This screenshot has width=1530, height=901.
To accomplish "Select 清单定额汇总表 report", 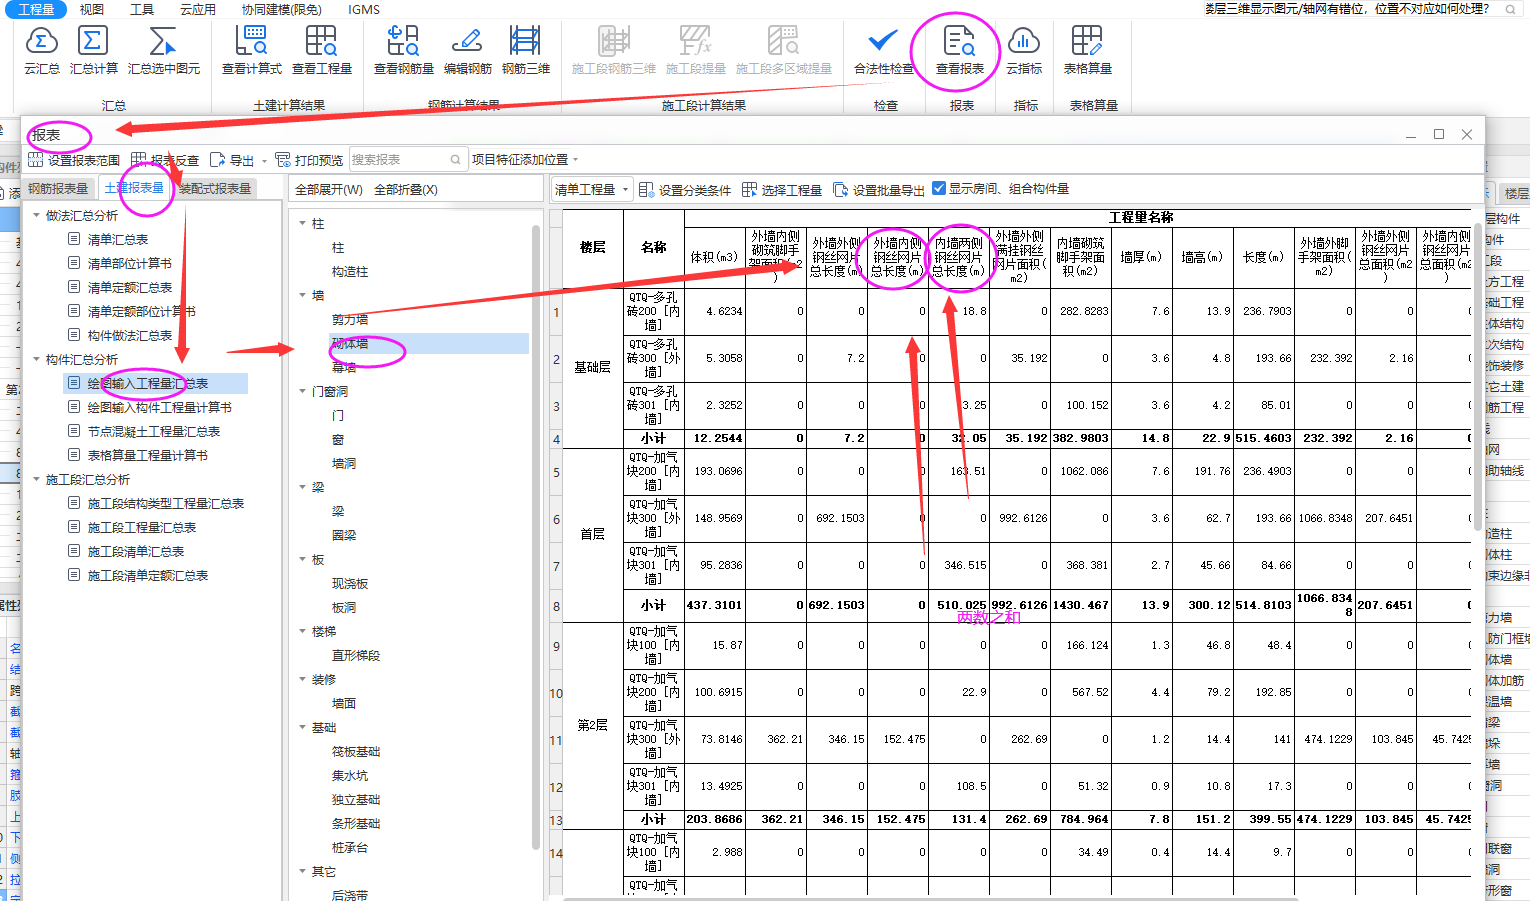I will click(130, 287).
